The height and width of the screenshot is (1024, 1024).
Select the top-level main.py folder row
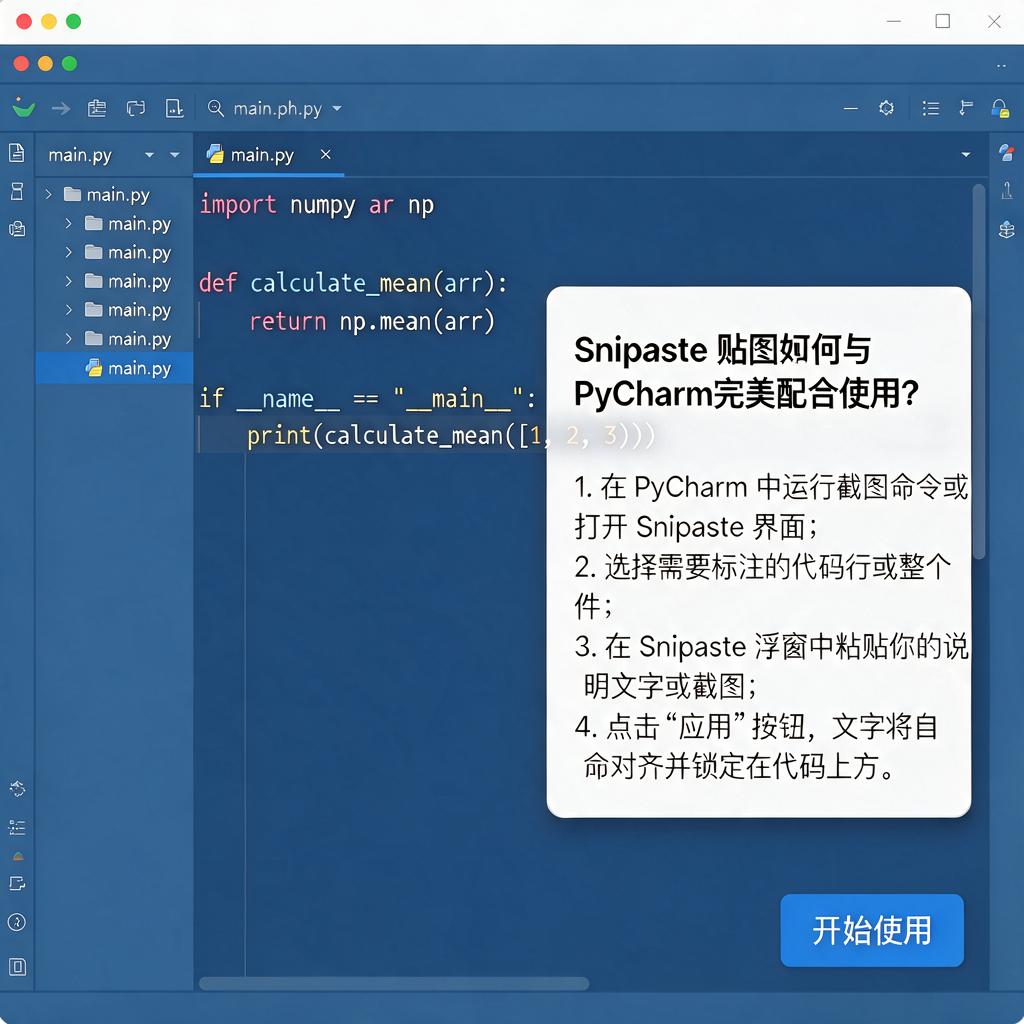(114, 195)
